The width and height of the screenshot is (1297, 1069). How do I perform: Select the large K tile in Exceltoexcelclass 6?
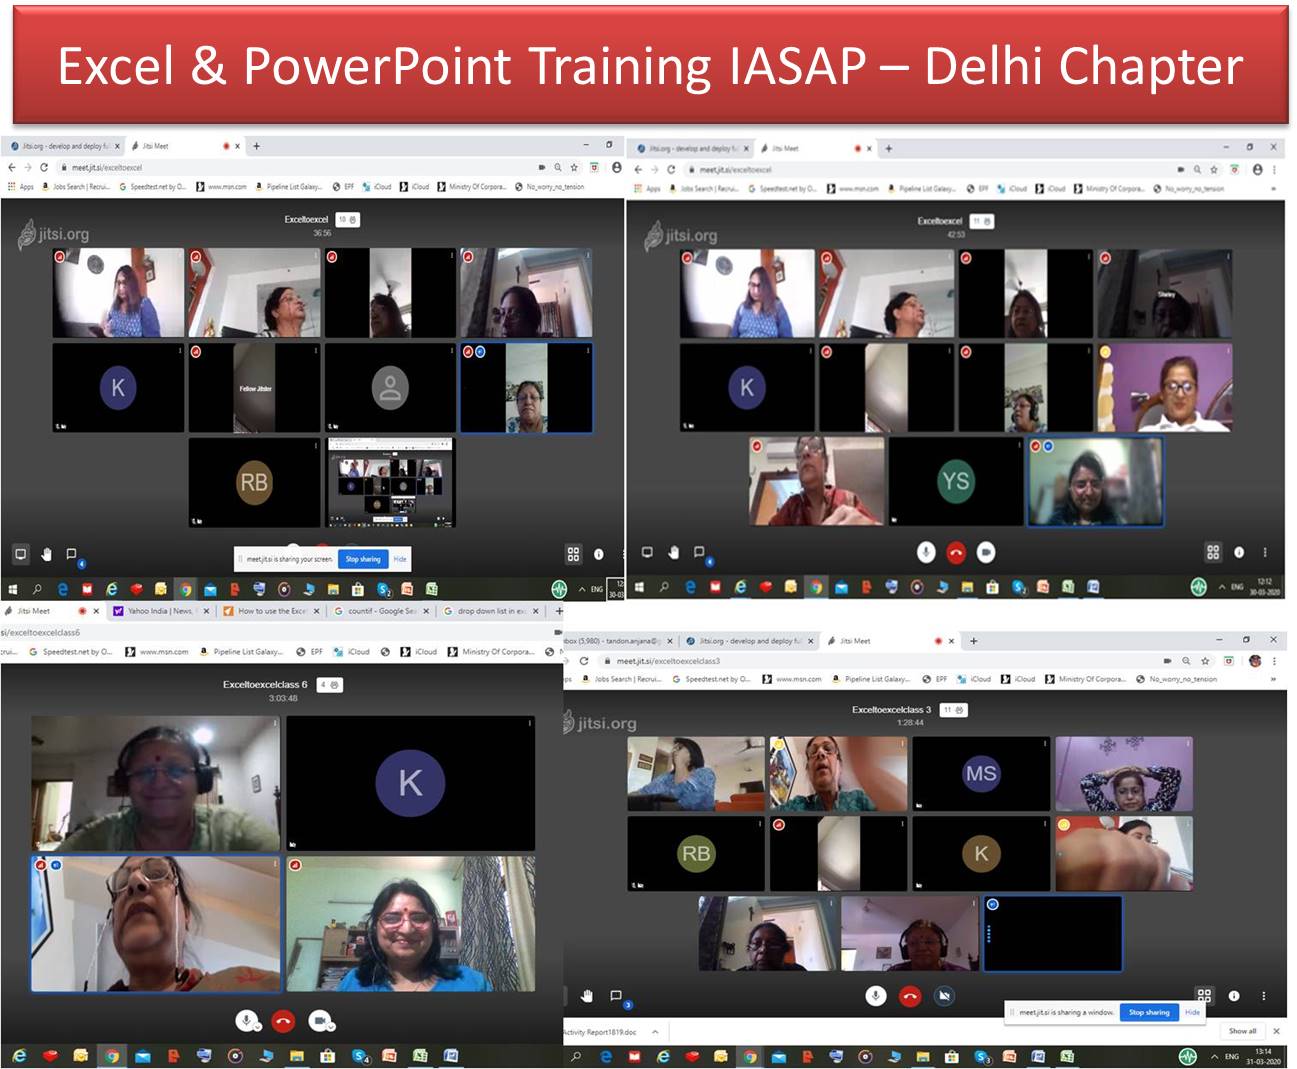(x=410, y=783)
